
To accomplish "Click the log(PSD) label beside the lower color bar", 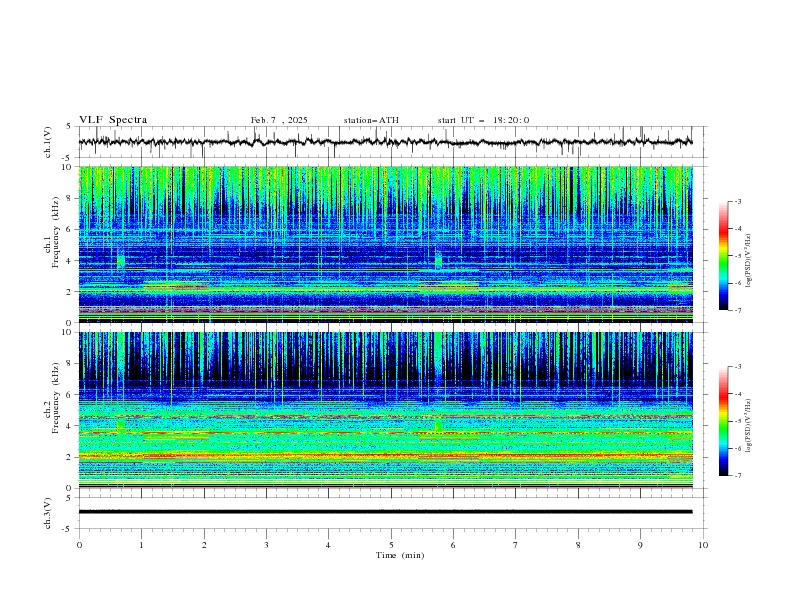I will click(x=749, y=426).
